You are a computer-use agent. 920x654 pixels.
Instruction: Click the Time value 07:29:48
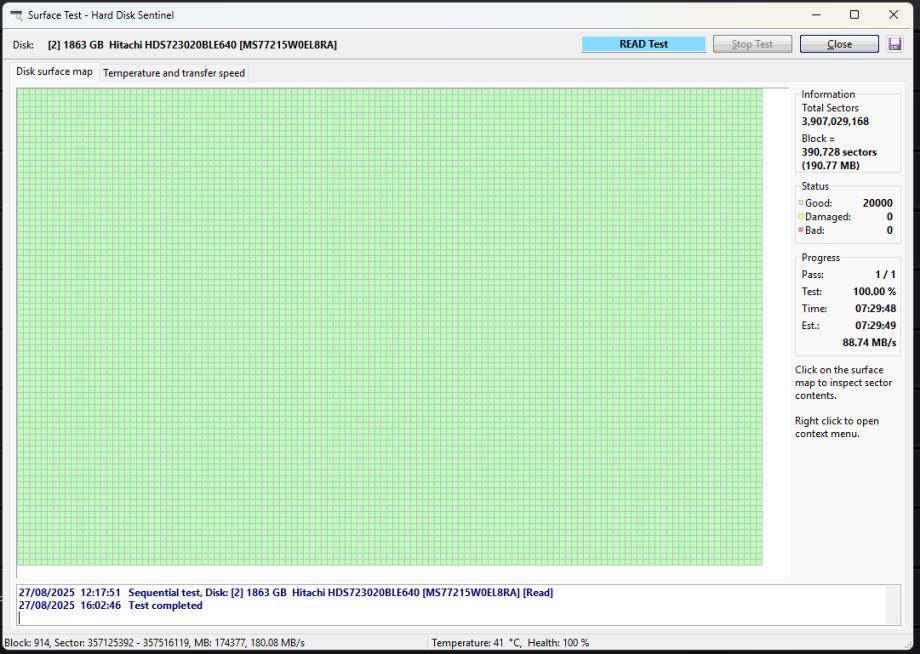(x=875, y=309)
